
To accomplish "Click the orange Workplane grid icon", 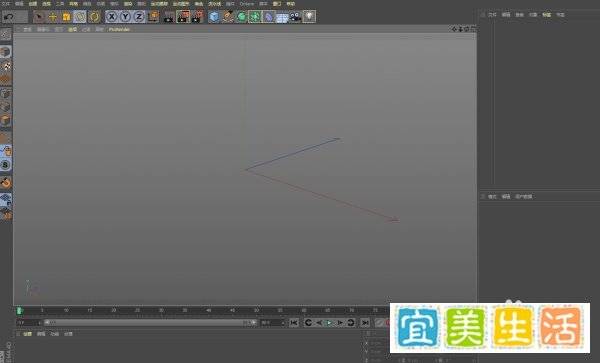I will [6, 79].
